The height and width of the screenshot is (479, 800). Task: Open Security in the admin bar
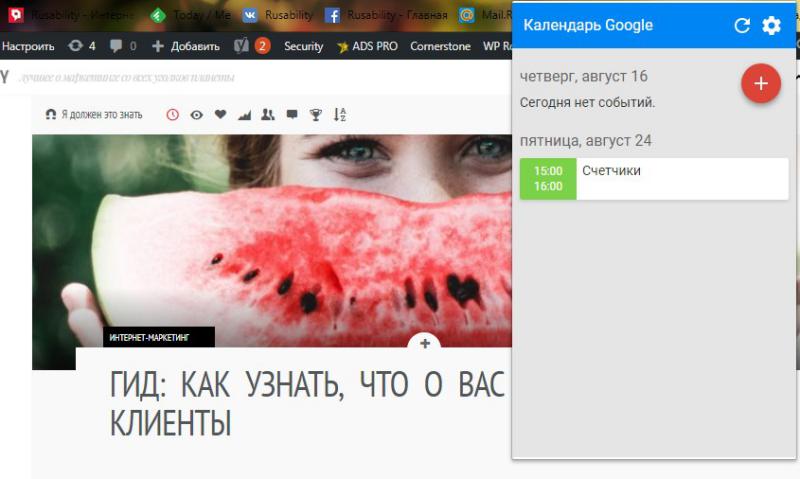tap(304, 46)
